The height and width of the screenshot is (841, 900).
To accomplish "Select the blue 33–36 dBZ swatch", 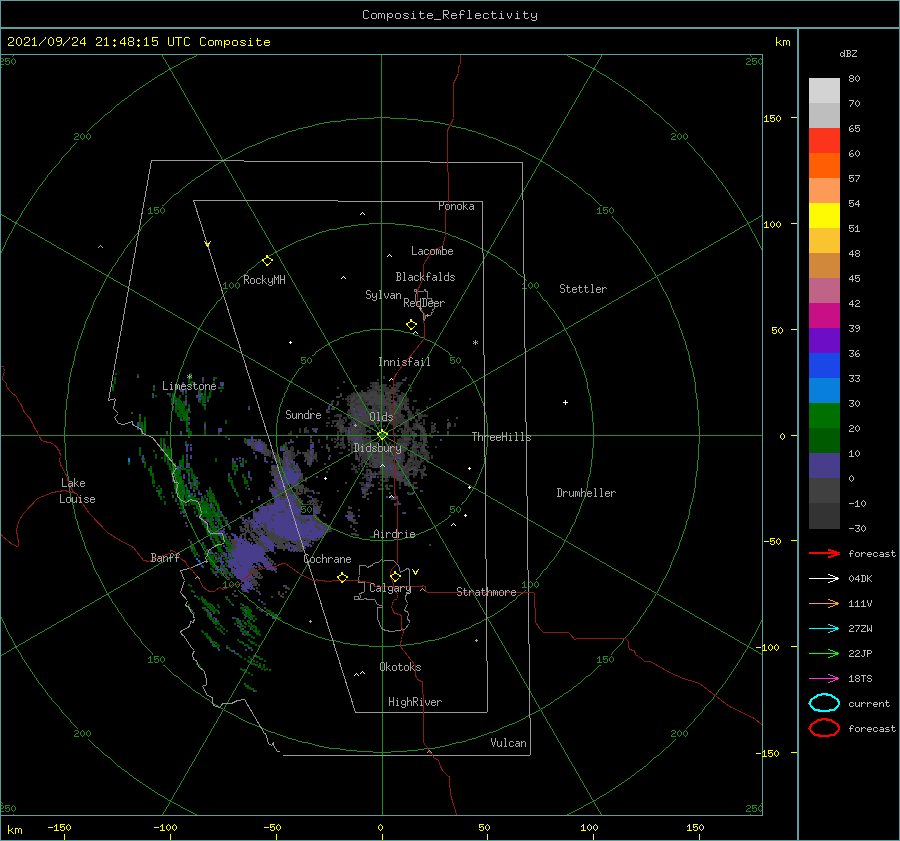I will tap(824, 366).
